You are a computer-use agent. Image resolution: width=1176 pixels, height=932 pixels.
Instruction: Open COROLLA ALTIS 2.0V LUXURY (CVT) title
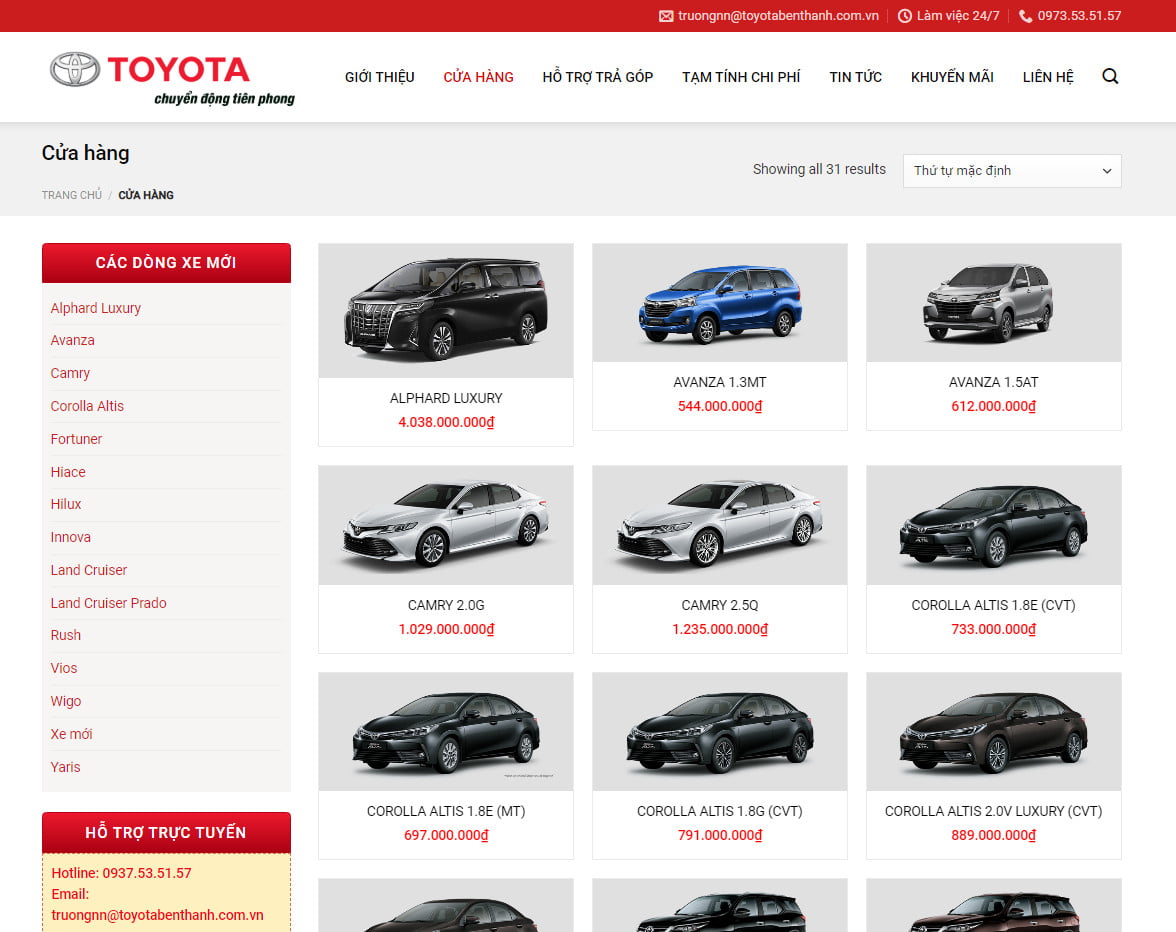coord(993,812)
